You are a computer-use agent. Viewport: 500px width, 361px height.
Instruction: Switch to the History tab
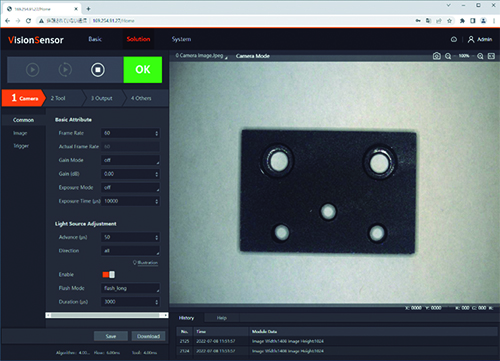click(x=186, y=318)
